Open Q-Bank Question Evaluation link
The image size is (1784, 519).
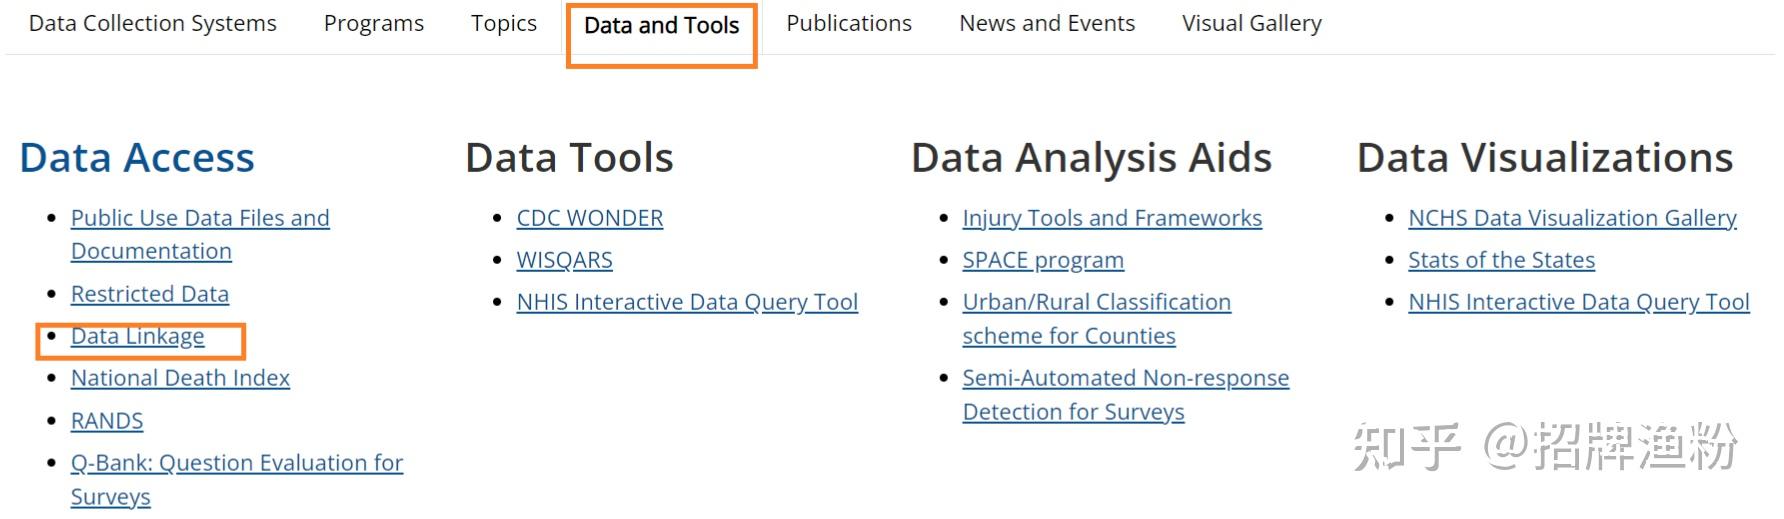(x=236, y=463)
